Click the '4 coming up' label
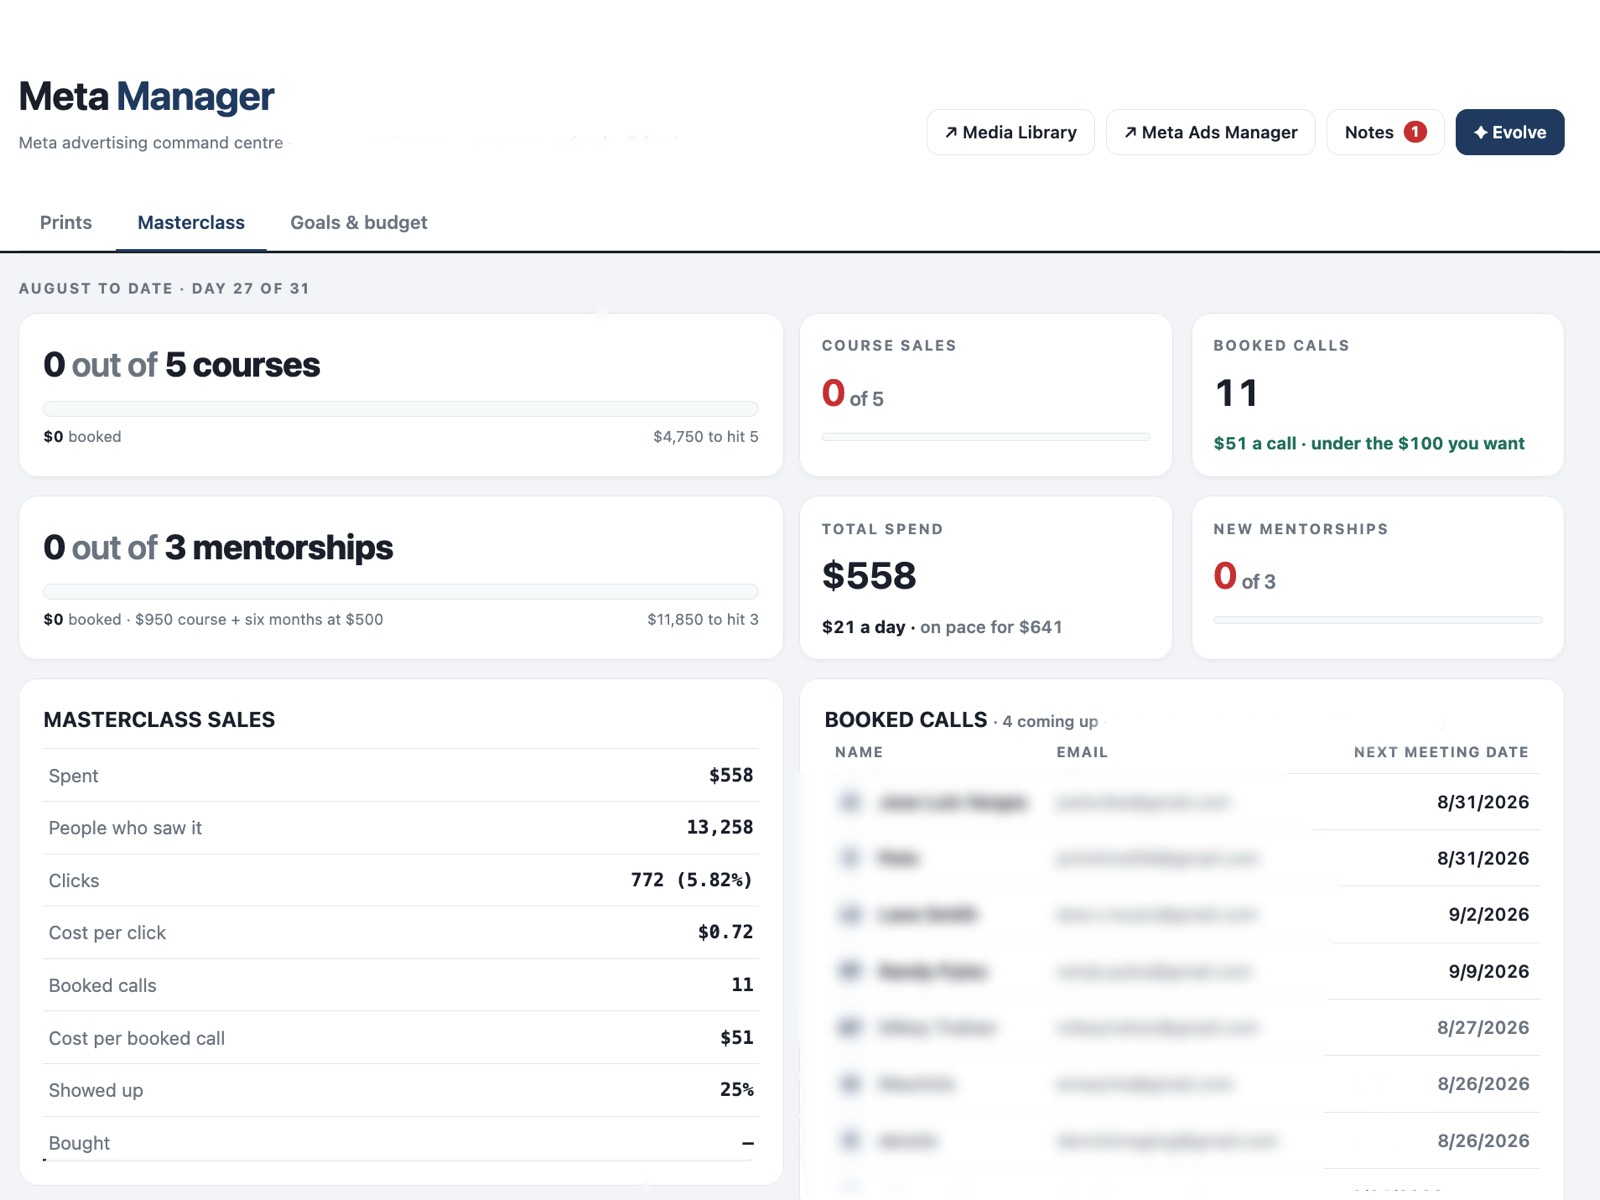Screen dimensions: 1600x1200 (x=1050, y=721)
